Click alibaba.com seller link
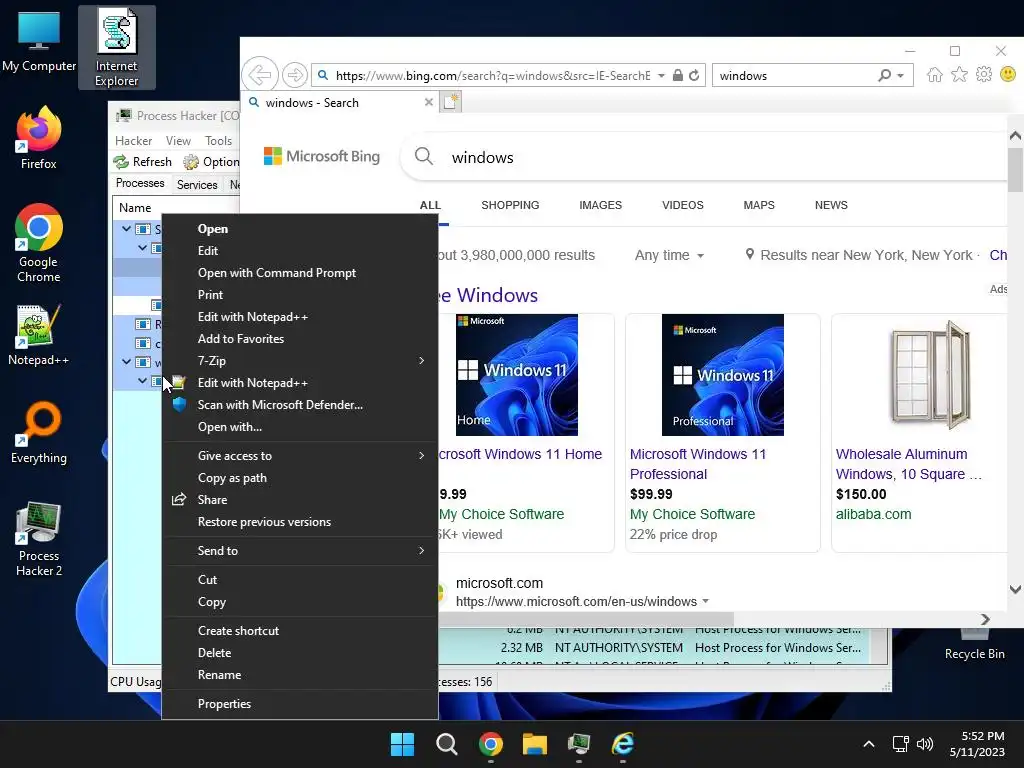Screen dimensions: 1024x768 pyautogui.click(x=873, y=514)
